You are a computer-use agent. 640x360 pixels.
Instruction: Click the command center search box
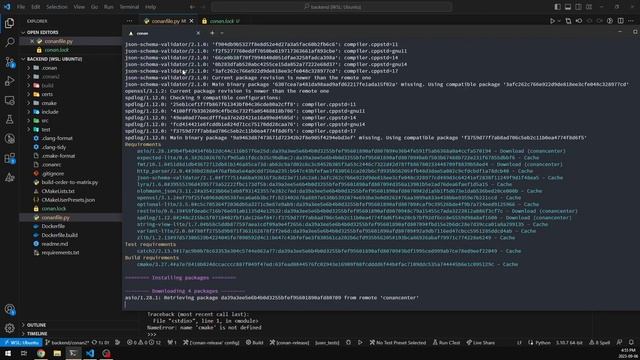click(x=331, y=7)
